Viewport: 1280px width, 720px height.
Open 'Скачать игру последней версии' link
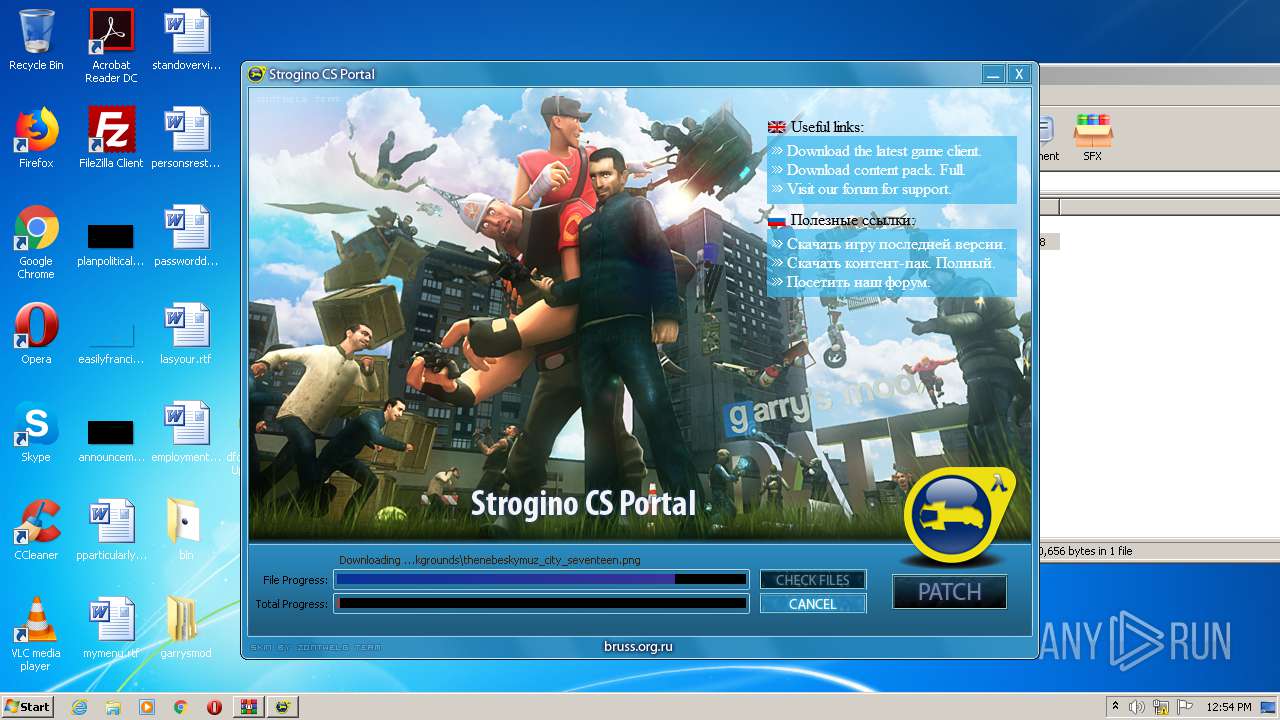896,244
